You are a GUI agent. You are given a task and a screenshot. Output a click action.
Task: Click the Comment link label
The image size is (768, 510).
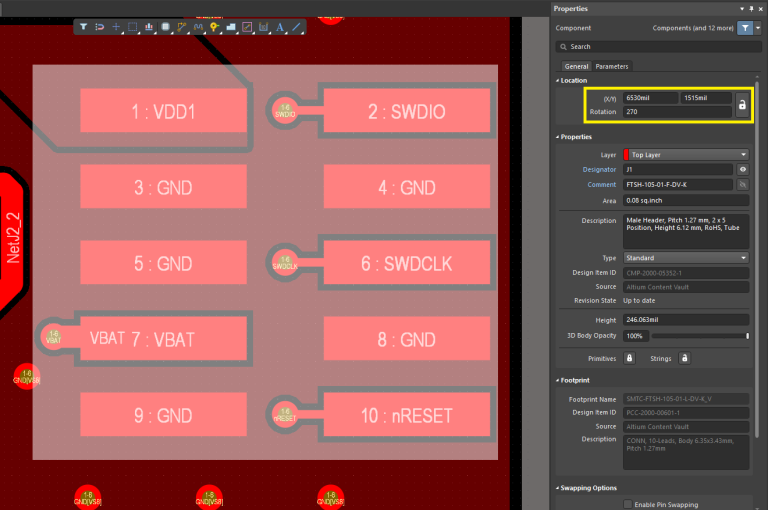click(601, 185)
